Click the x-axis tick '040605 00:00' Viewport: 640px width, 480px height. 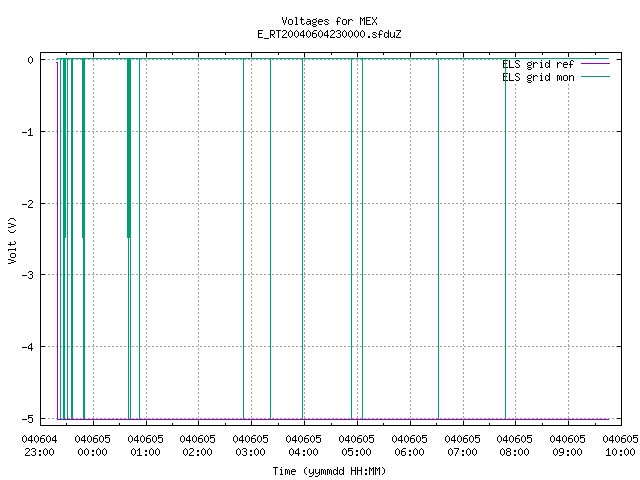(93, 446)
